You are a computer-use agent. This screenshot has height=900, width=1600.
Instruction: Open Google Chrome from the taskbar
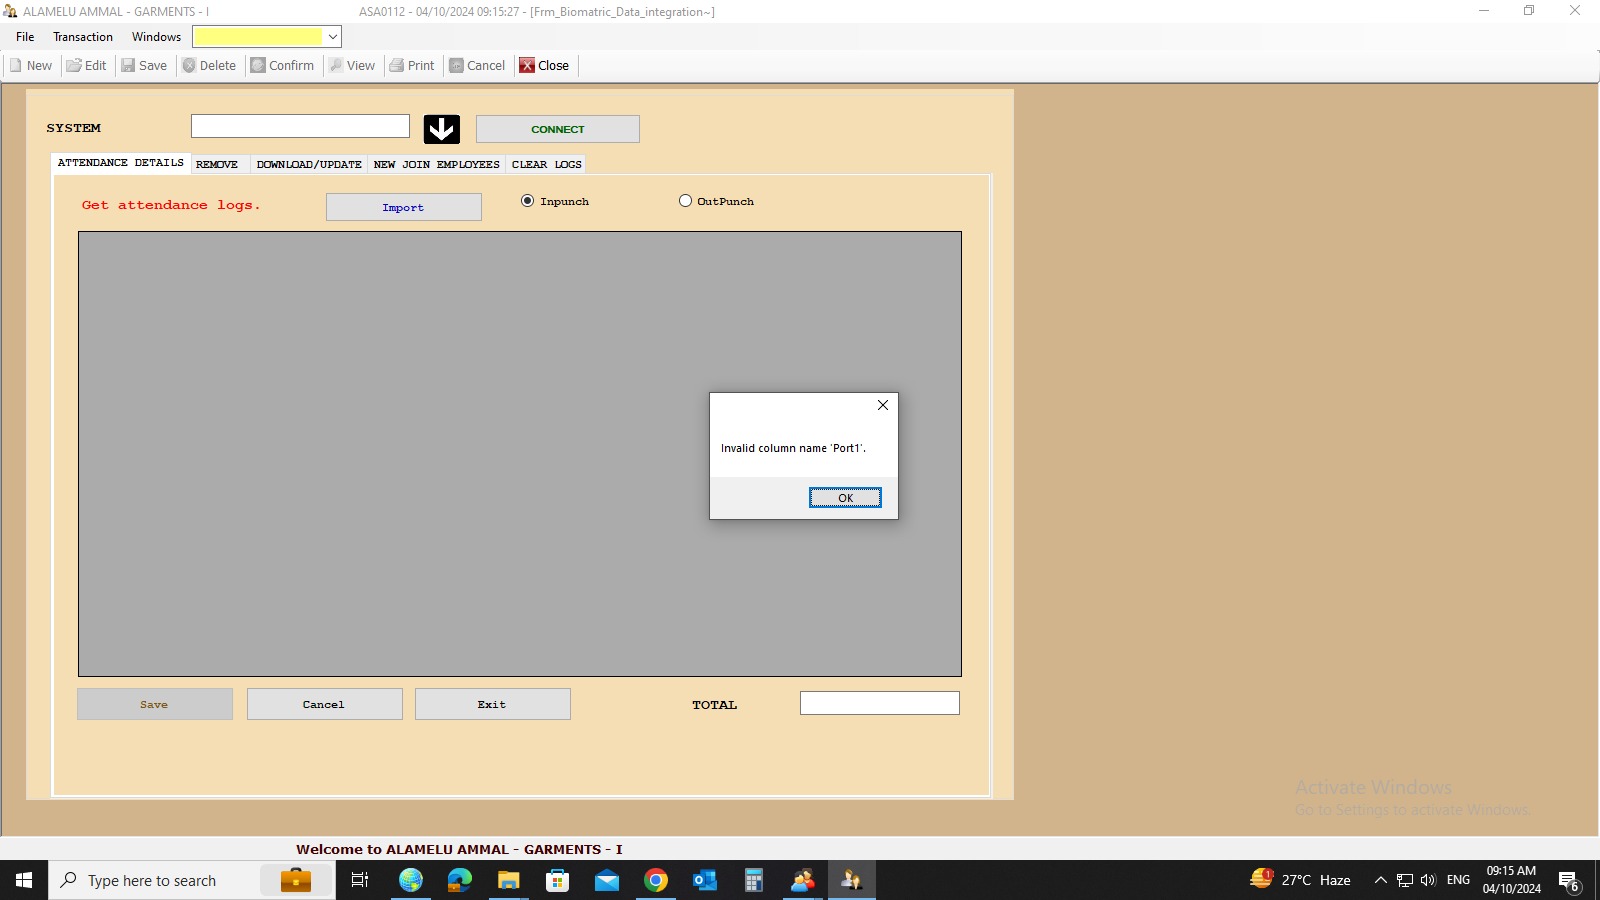point(656,880)
